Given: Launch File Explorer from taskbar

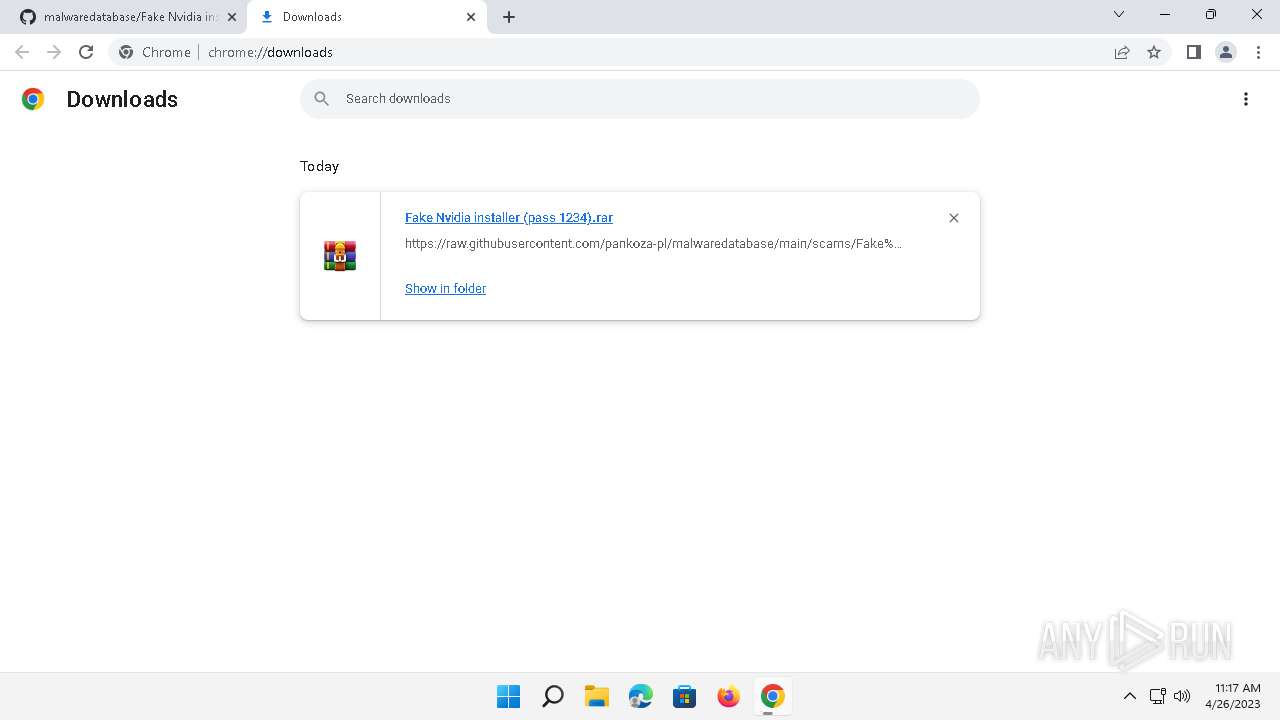Looking at the screenshot, I should point(597,696).
